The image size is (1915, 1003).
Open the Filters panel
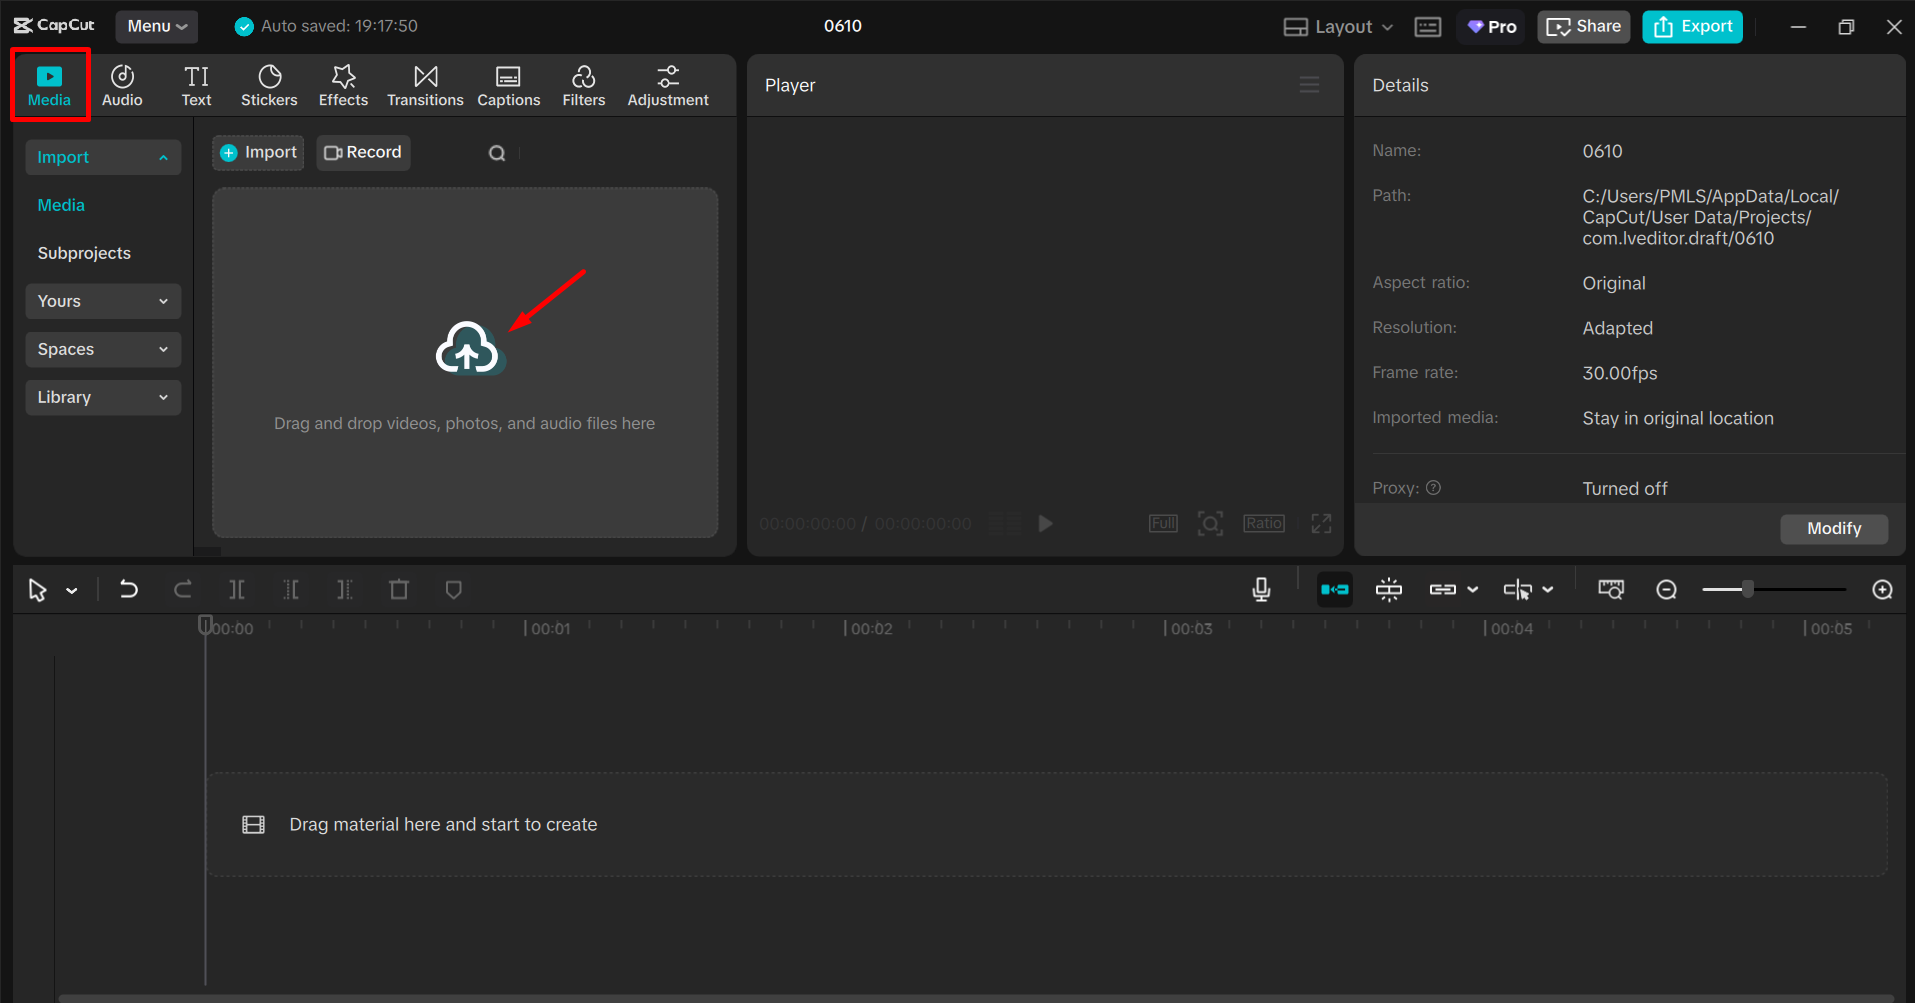coord(583,84)
